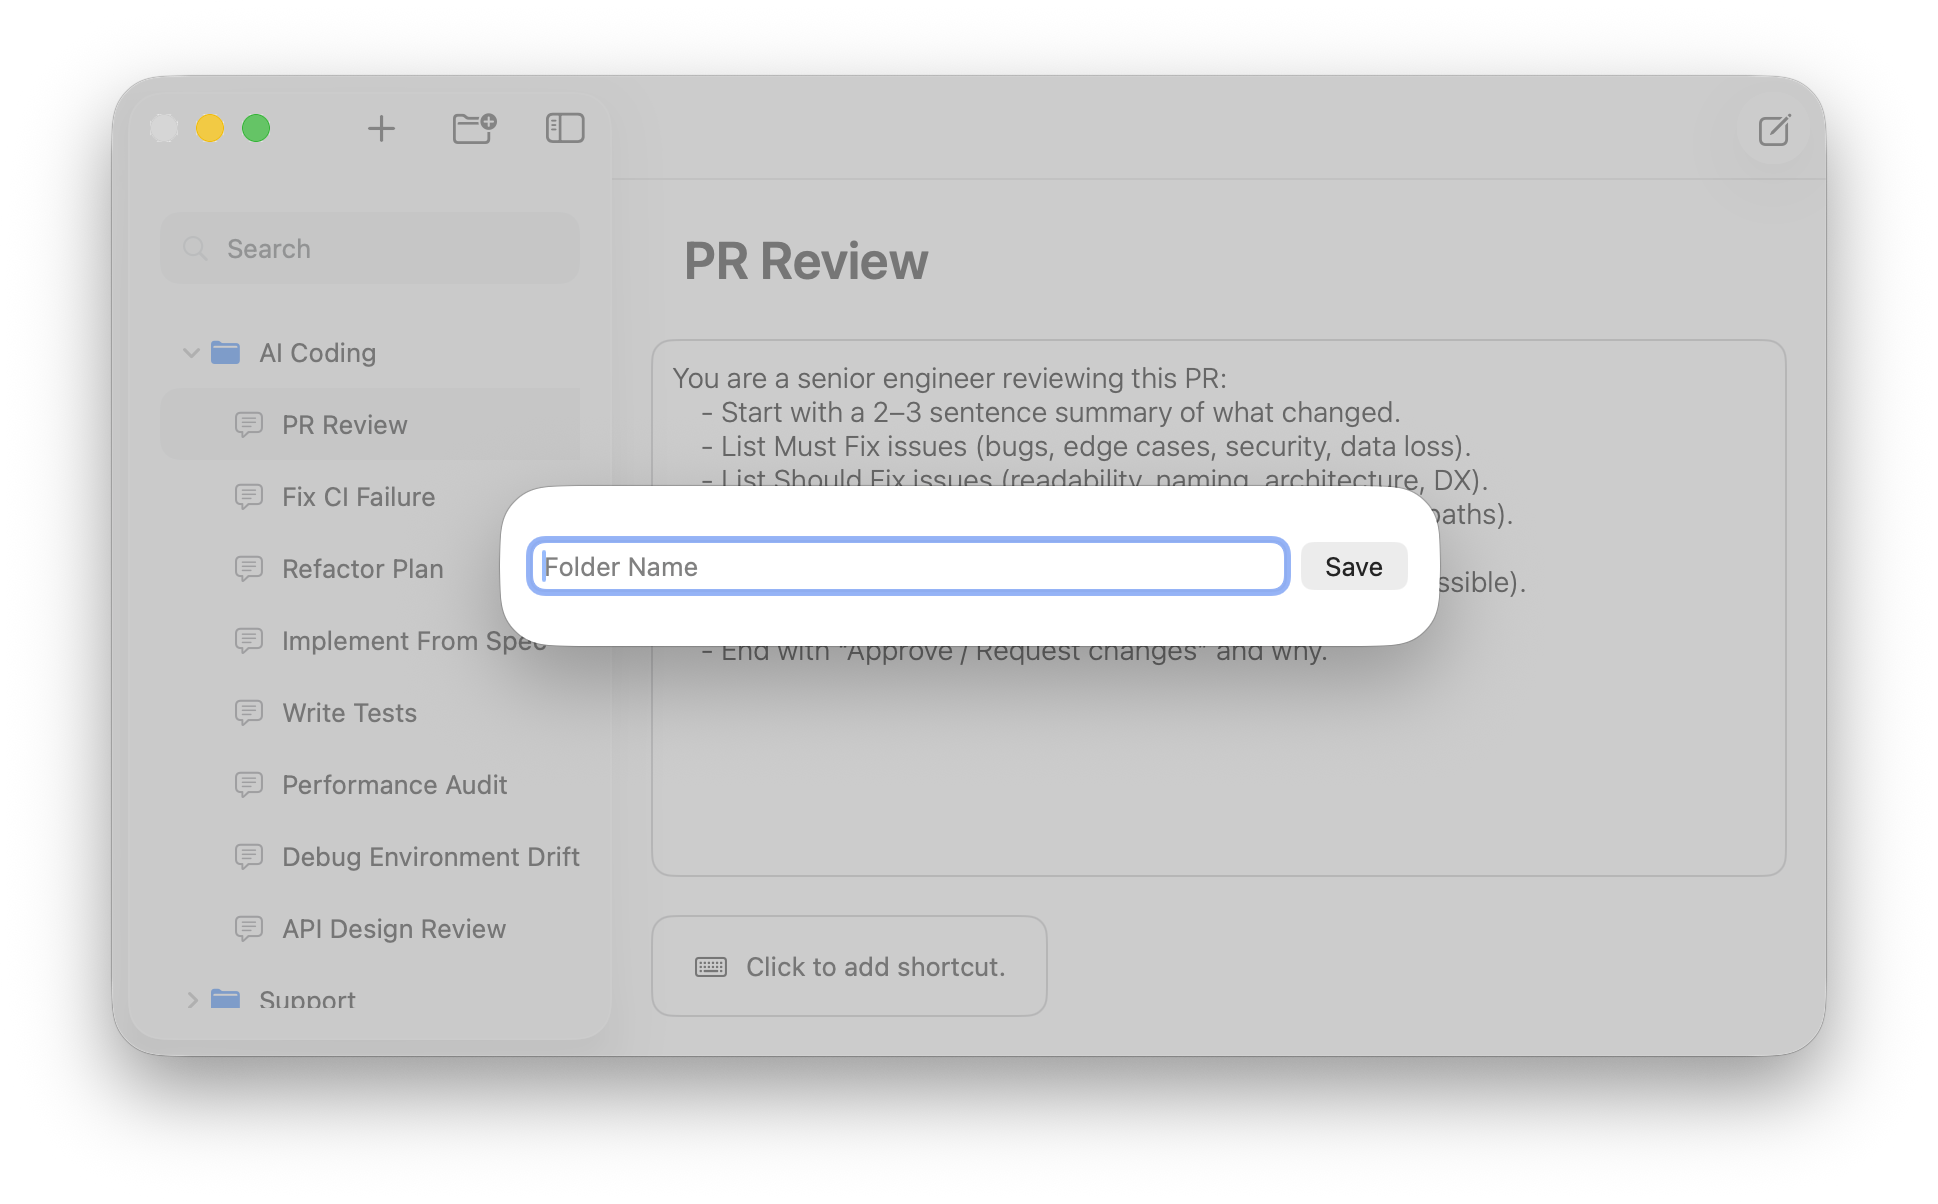
Task: Click the folder icon beside Support
Action: (227, 999)
